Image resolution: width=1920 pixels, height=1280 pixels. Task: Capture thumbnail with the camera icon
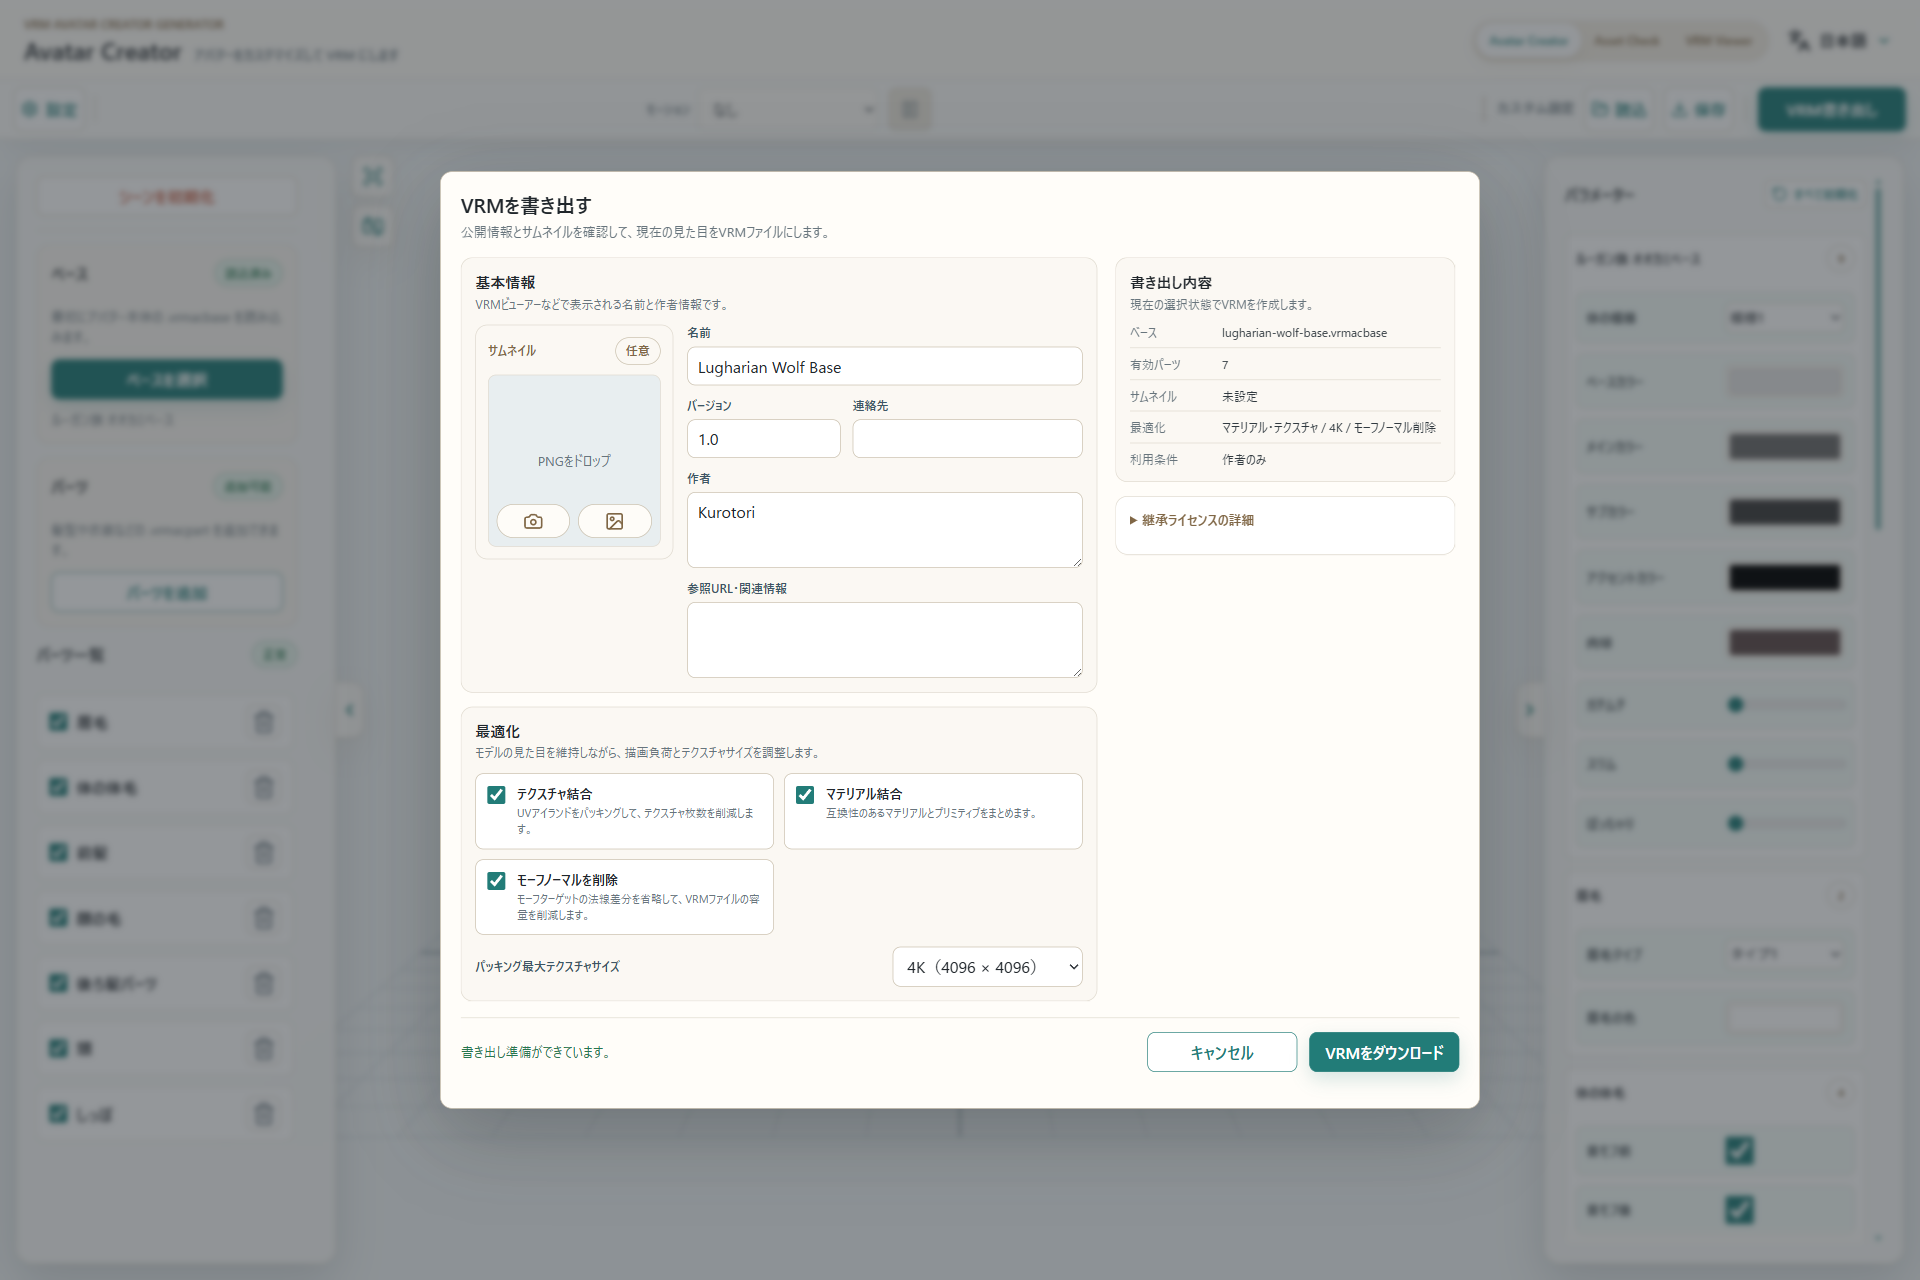pos(533,521)
